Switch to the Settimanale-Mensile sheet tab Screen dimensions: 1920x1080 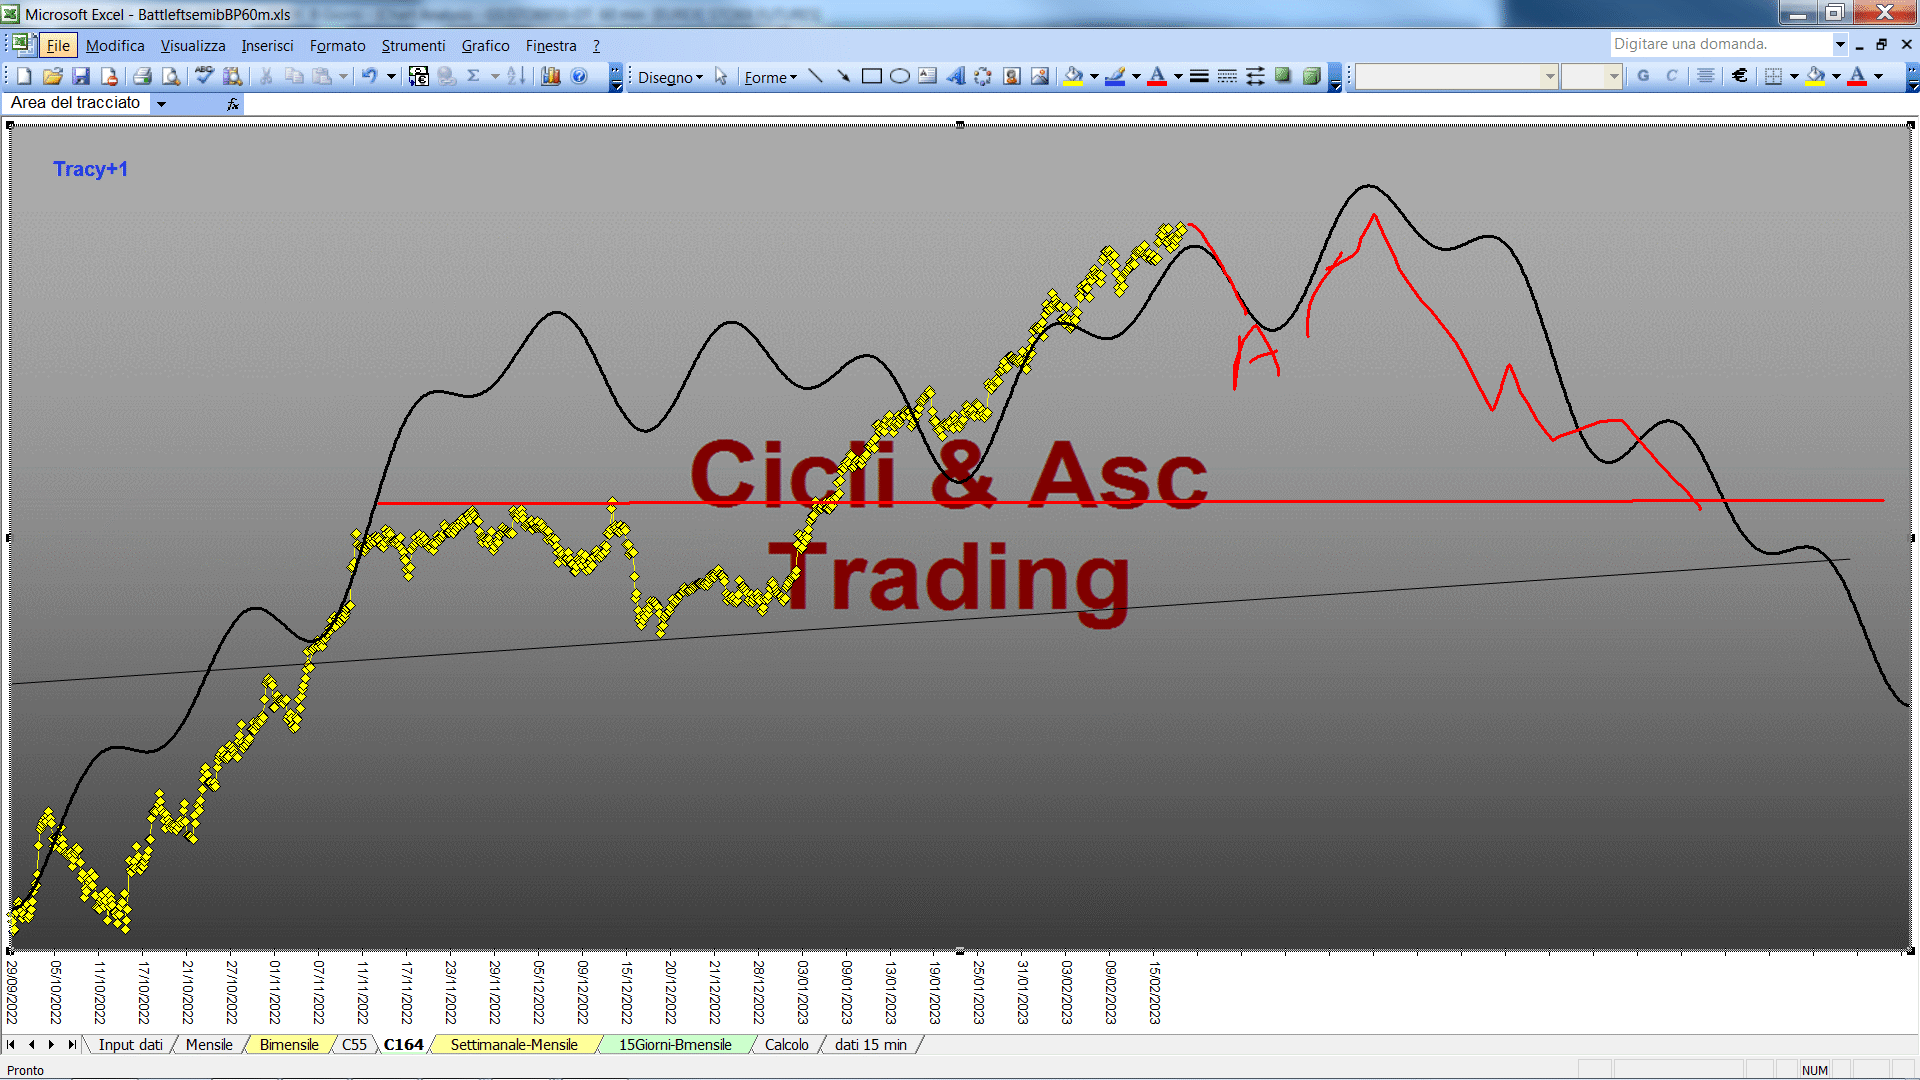[x=514, y=1045]
